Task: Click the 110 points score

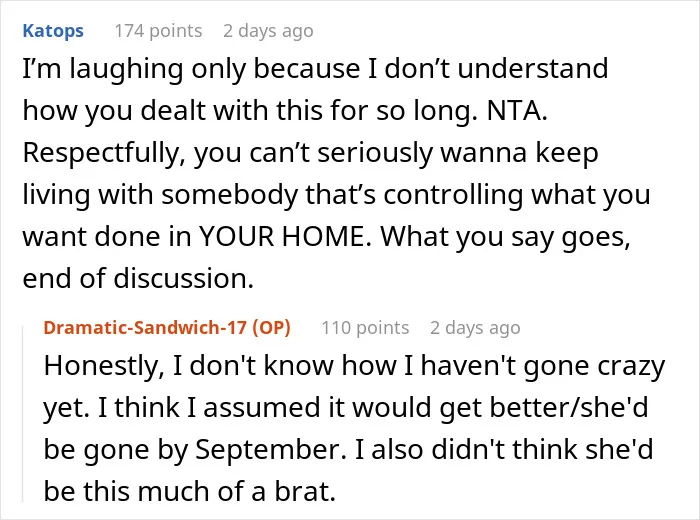Action: [x=365, y=328]
